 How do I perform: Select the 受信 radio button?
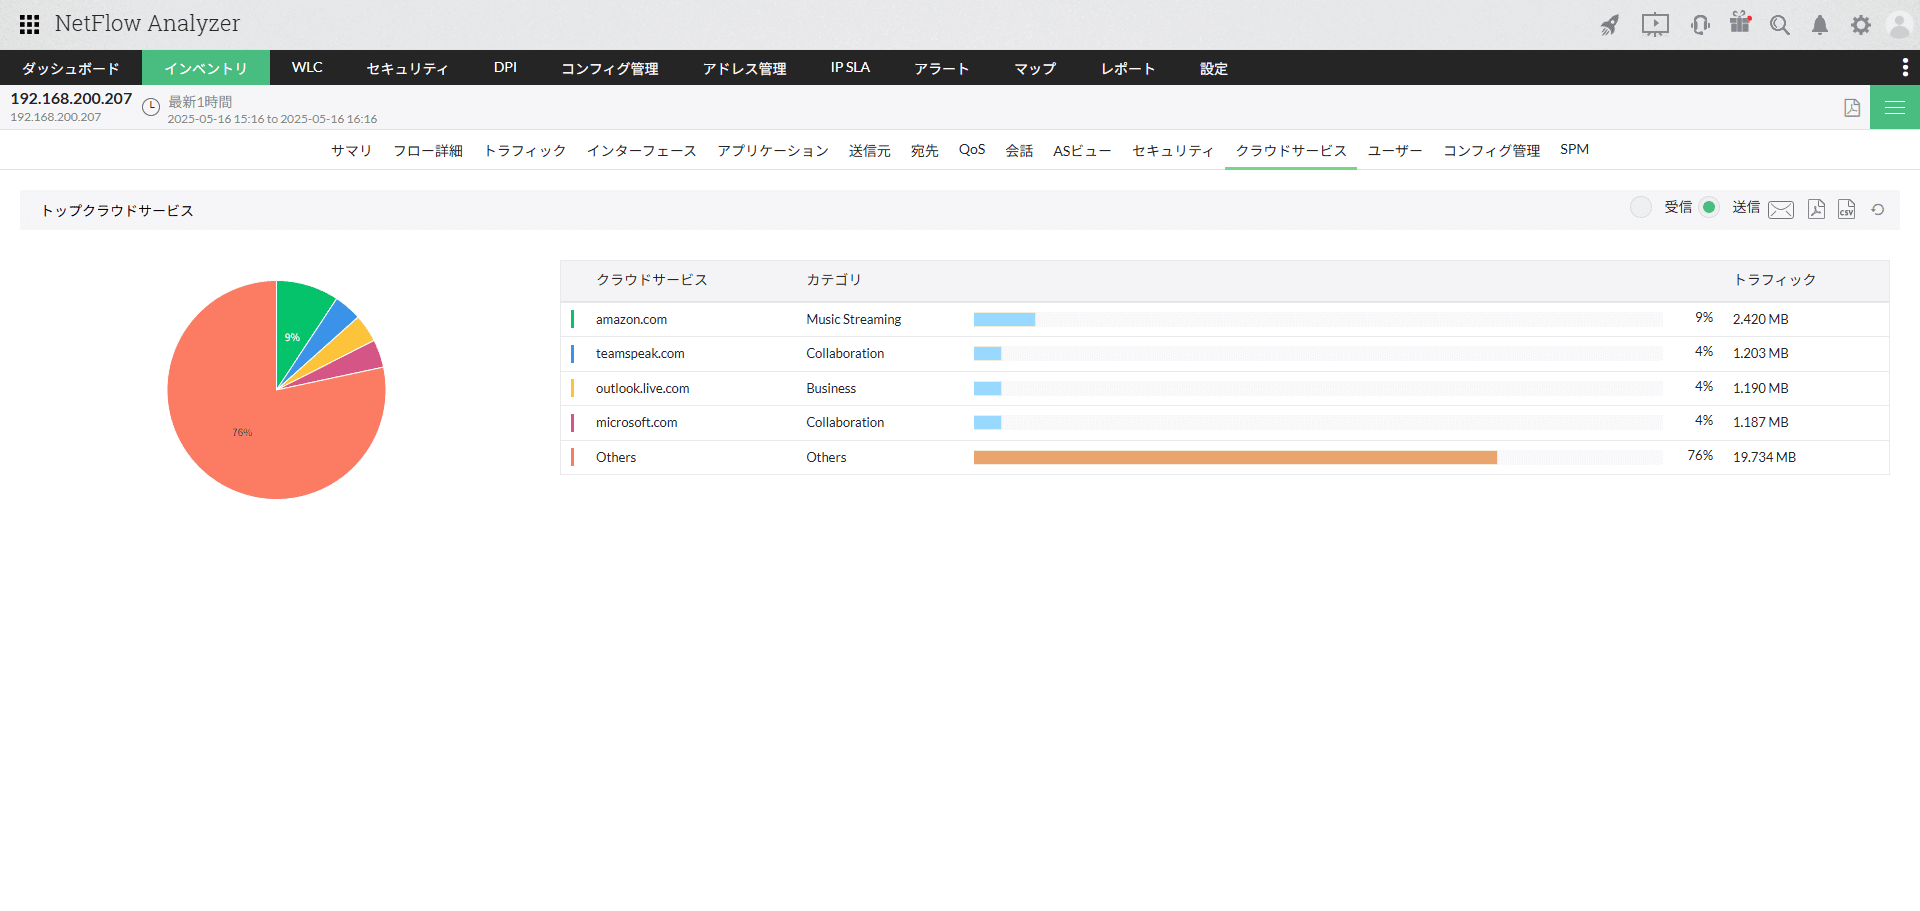pyautogui.click(x=1641, y=207)
